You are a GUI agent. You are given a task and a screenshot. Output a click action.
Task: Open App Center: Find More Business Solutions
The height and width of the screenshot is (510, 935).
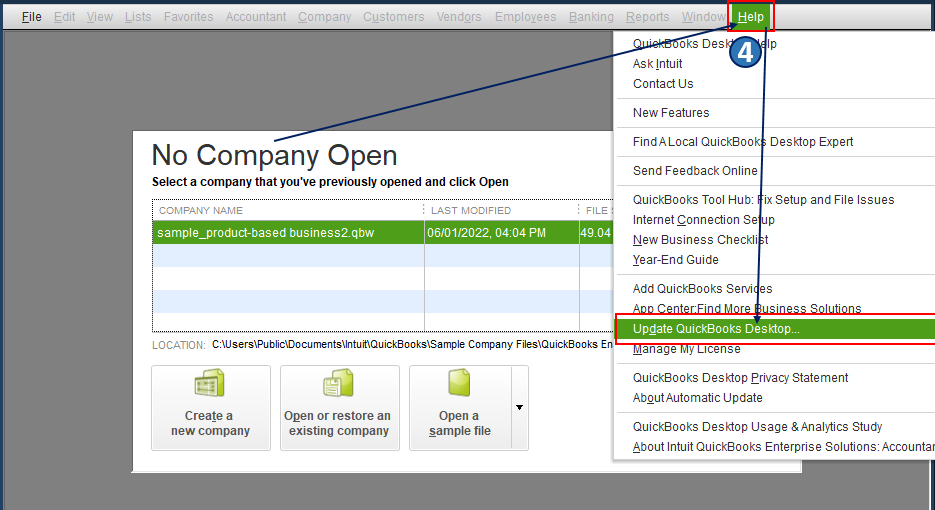(747, 308)
